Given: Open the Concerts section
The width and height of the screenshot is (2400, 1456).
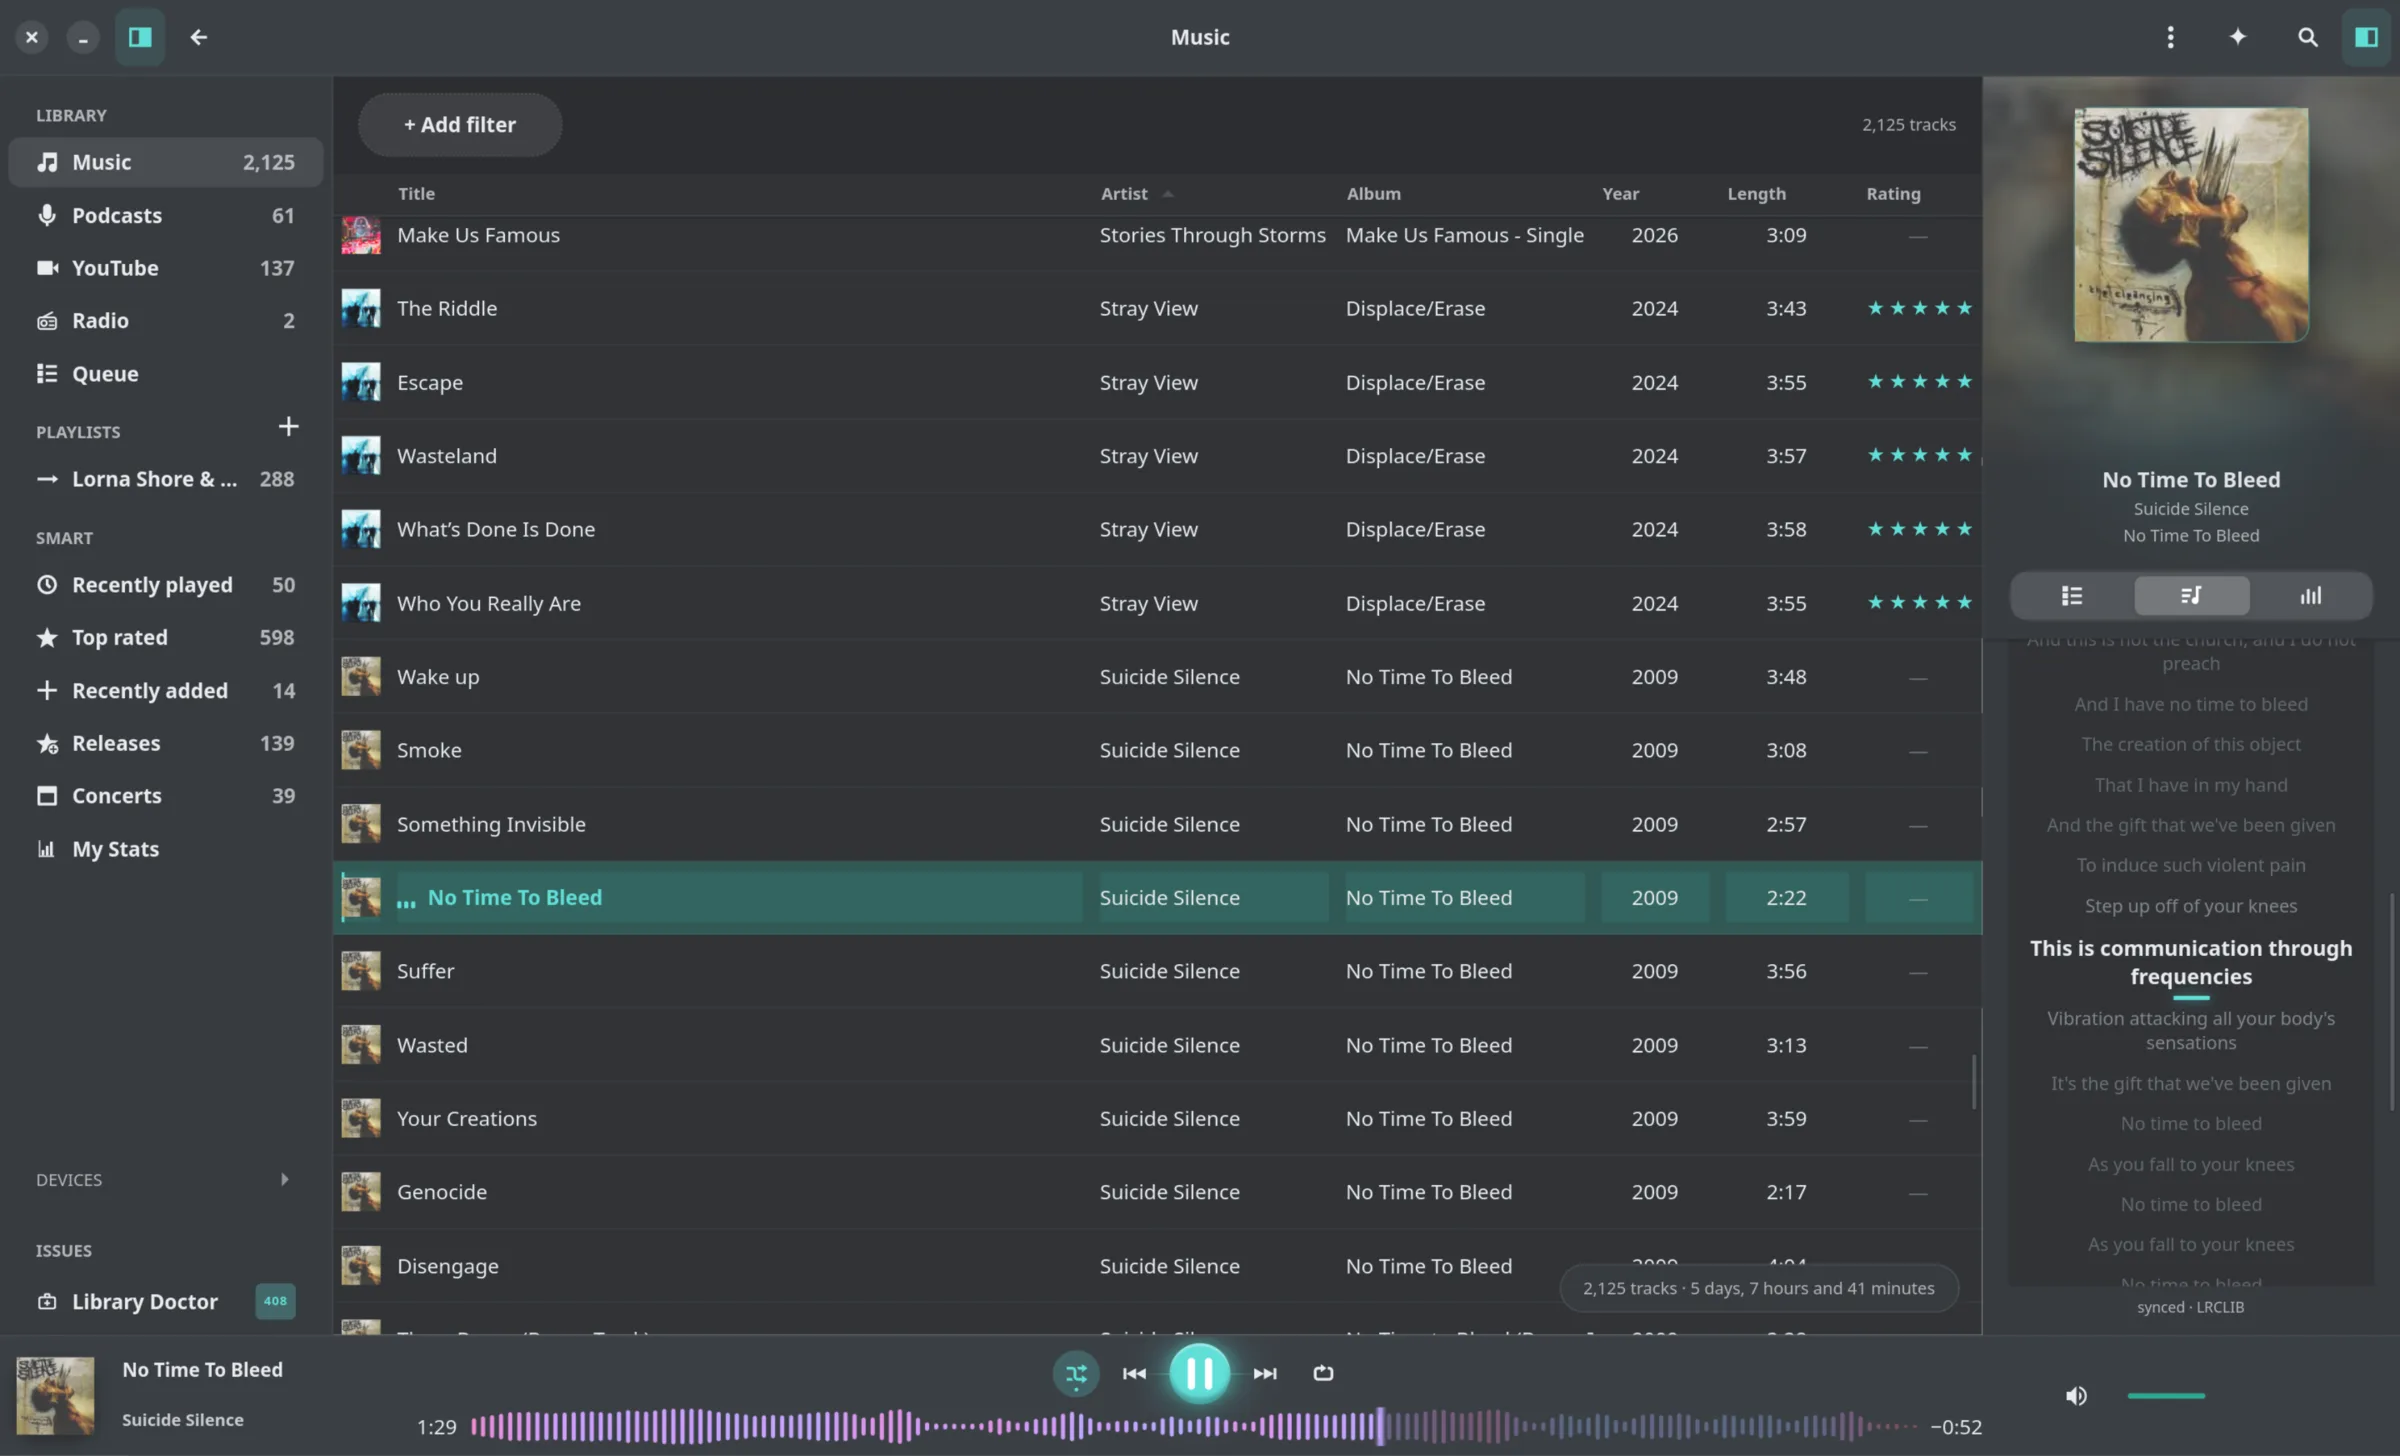Looking at the screenshot, I should 166,796.
